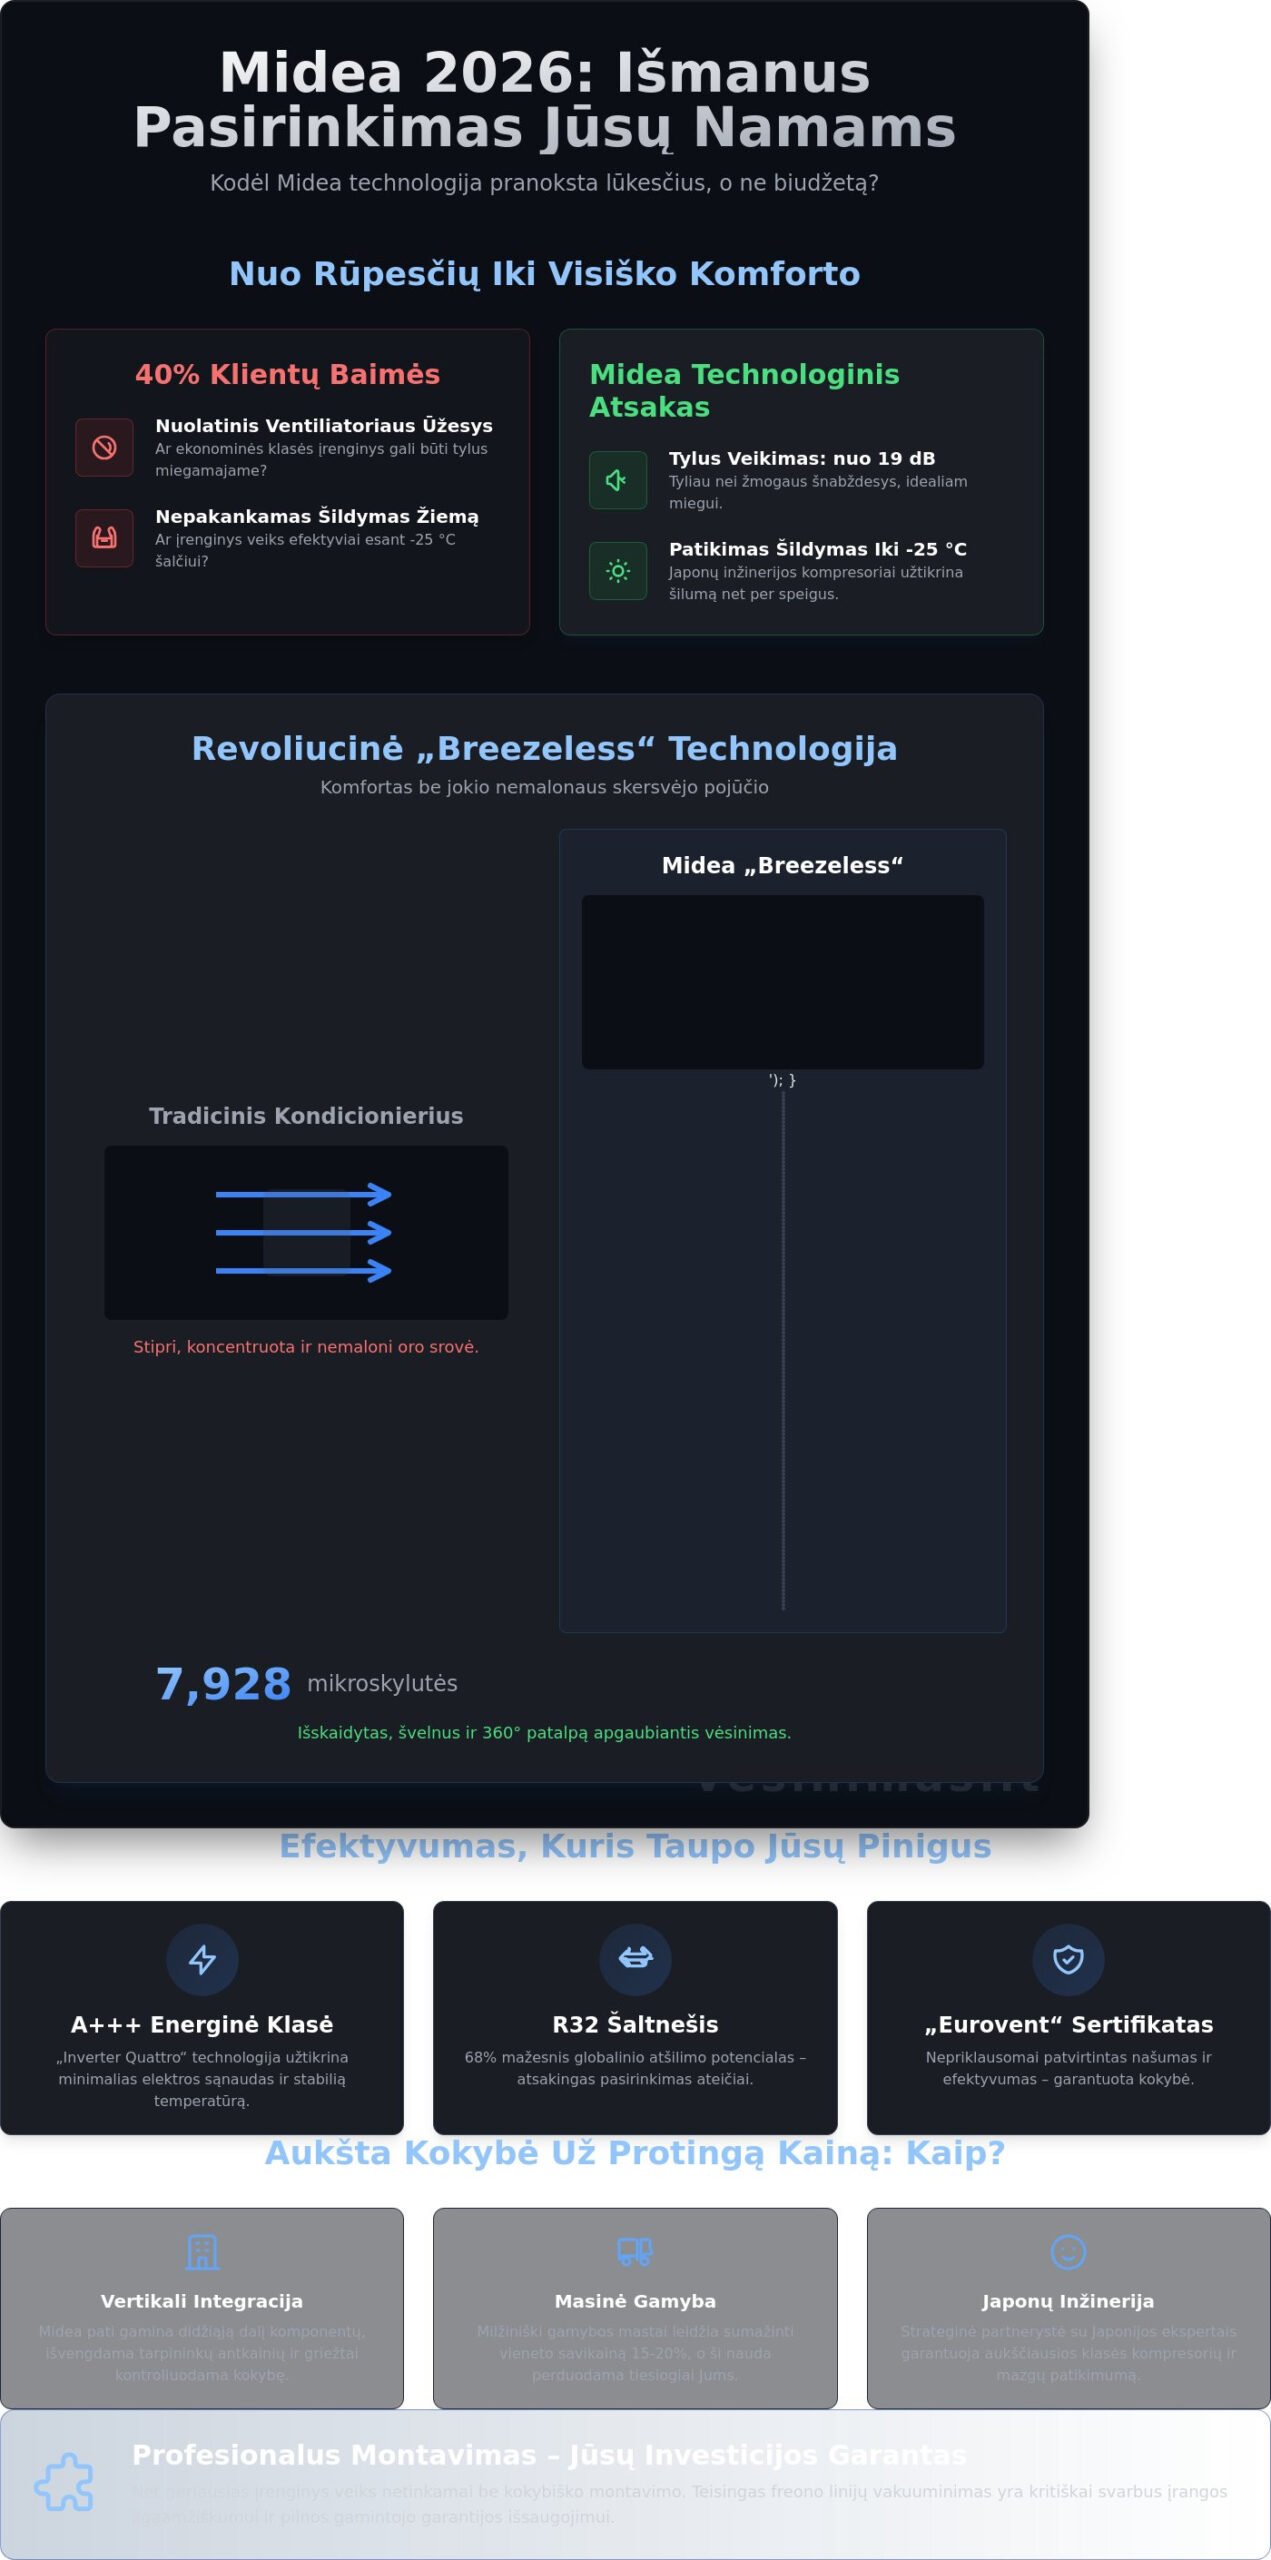Screen dimensions: 1271x2560
Task: Click the red heading 40% Klientų Baimės
Action: (288, 374)
